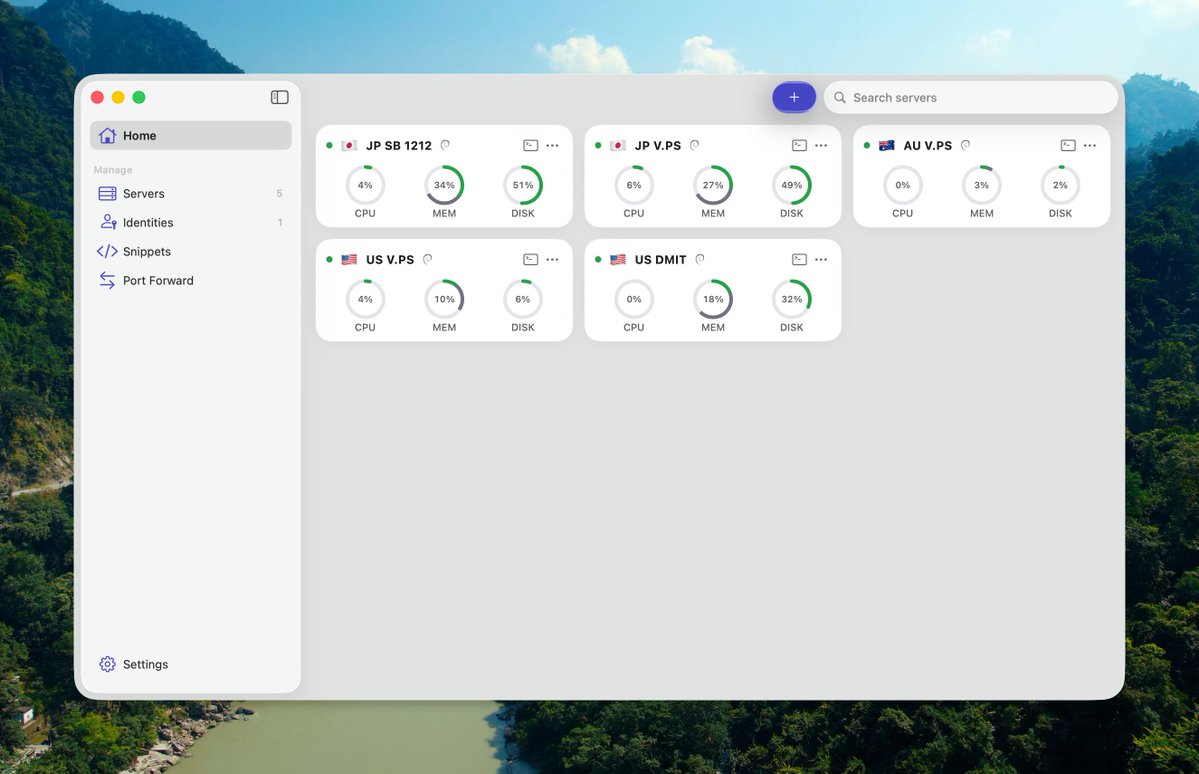Image resolution: width=1199 pixels, height=774 pixels.
Task: Click the Australia flag on AU V.PS
Action: [887, 145]
